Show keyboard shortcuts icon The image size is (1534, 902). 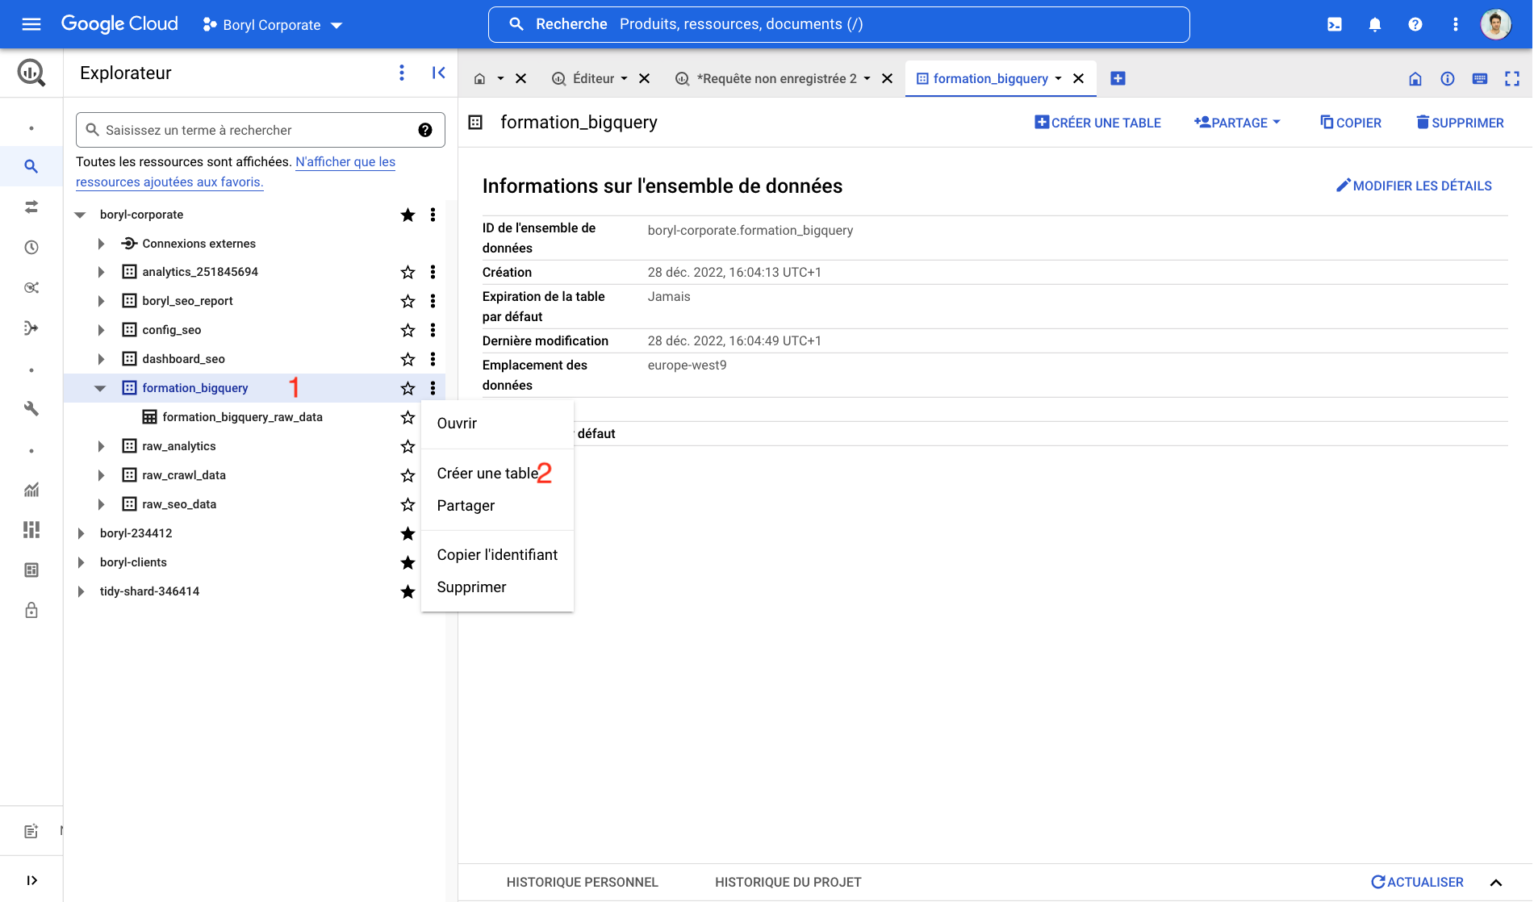coord(1479,78)
